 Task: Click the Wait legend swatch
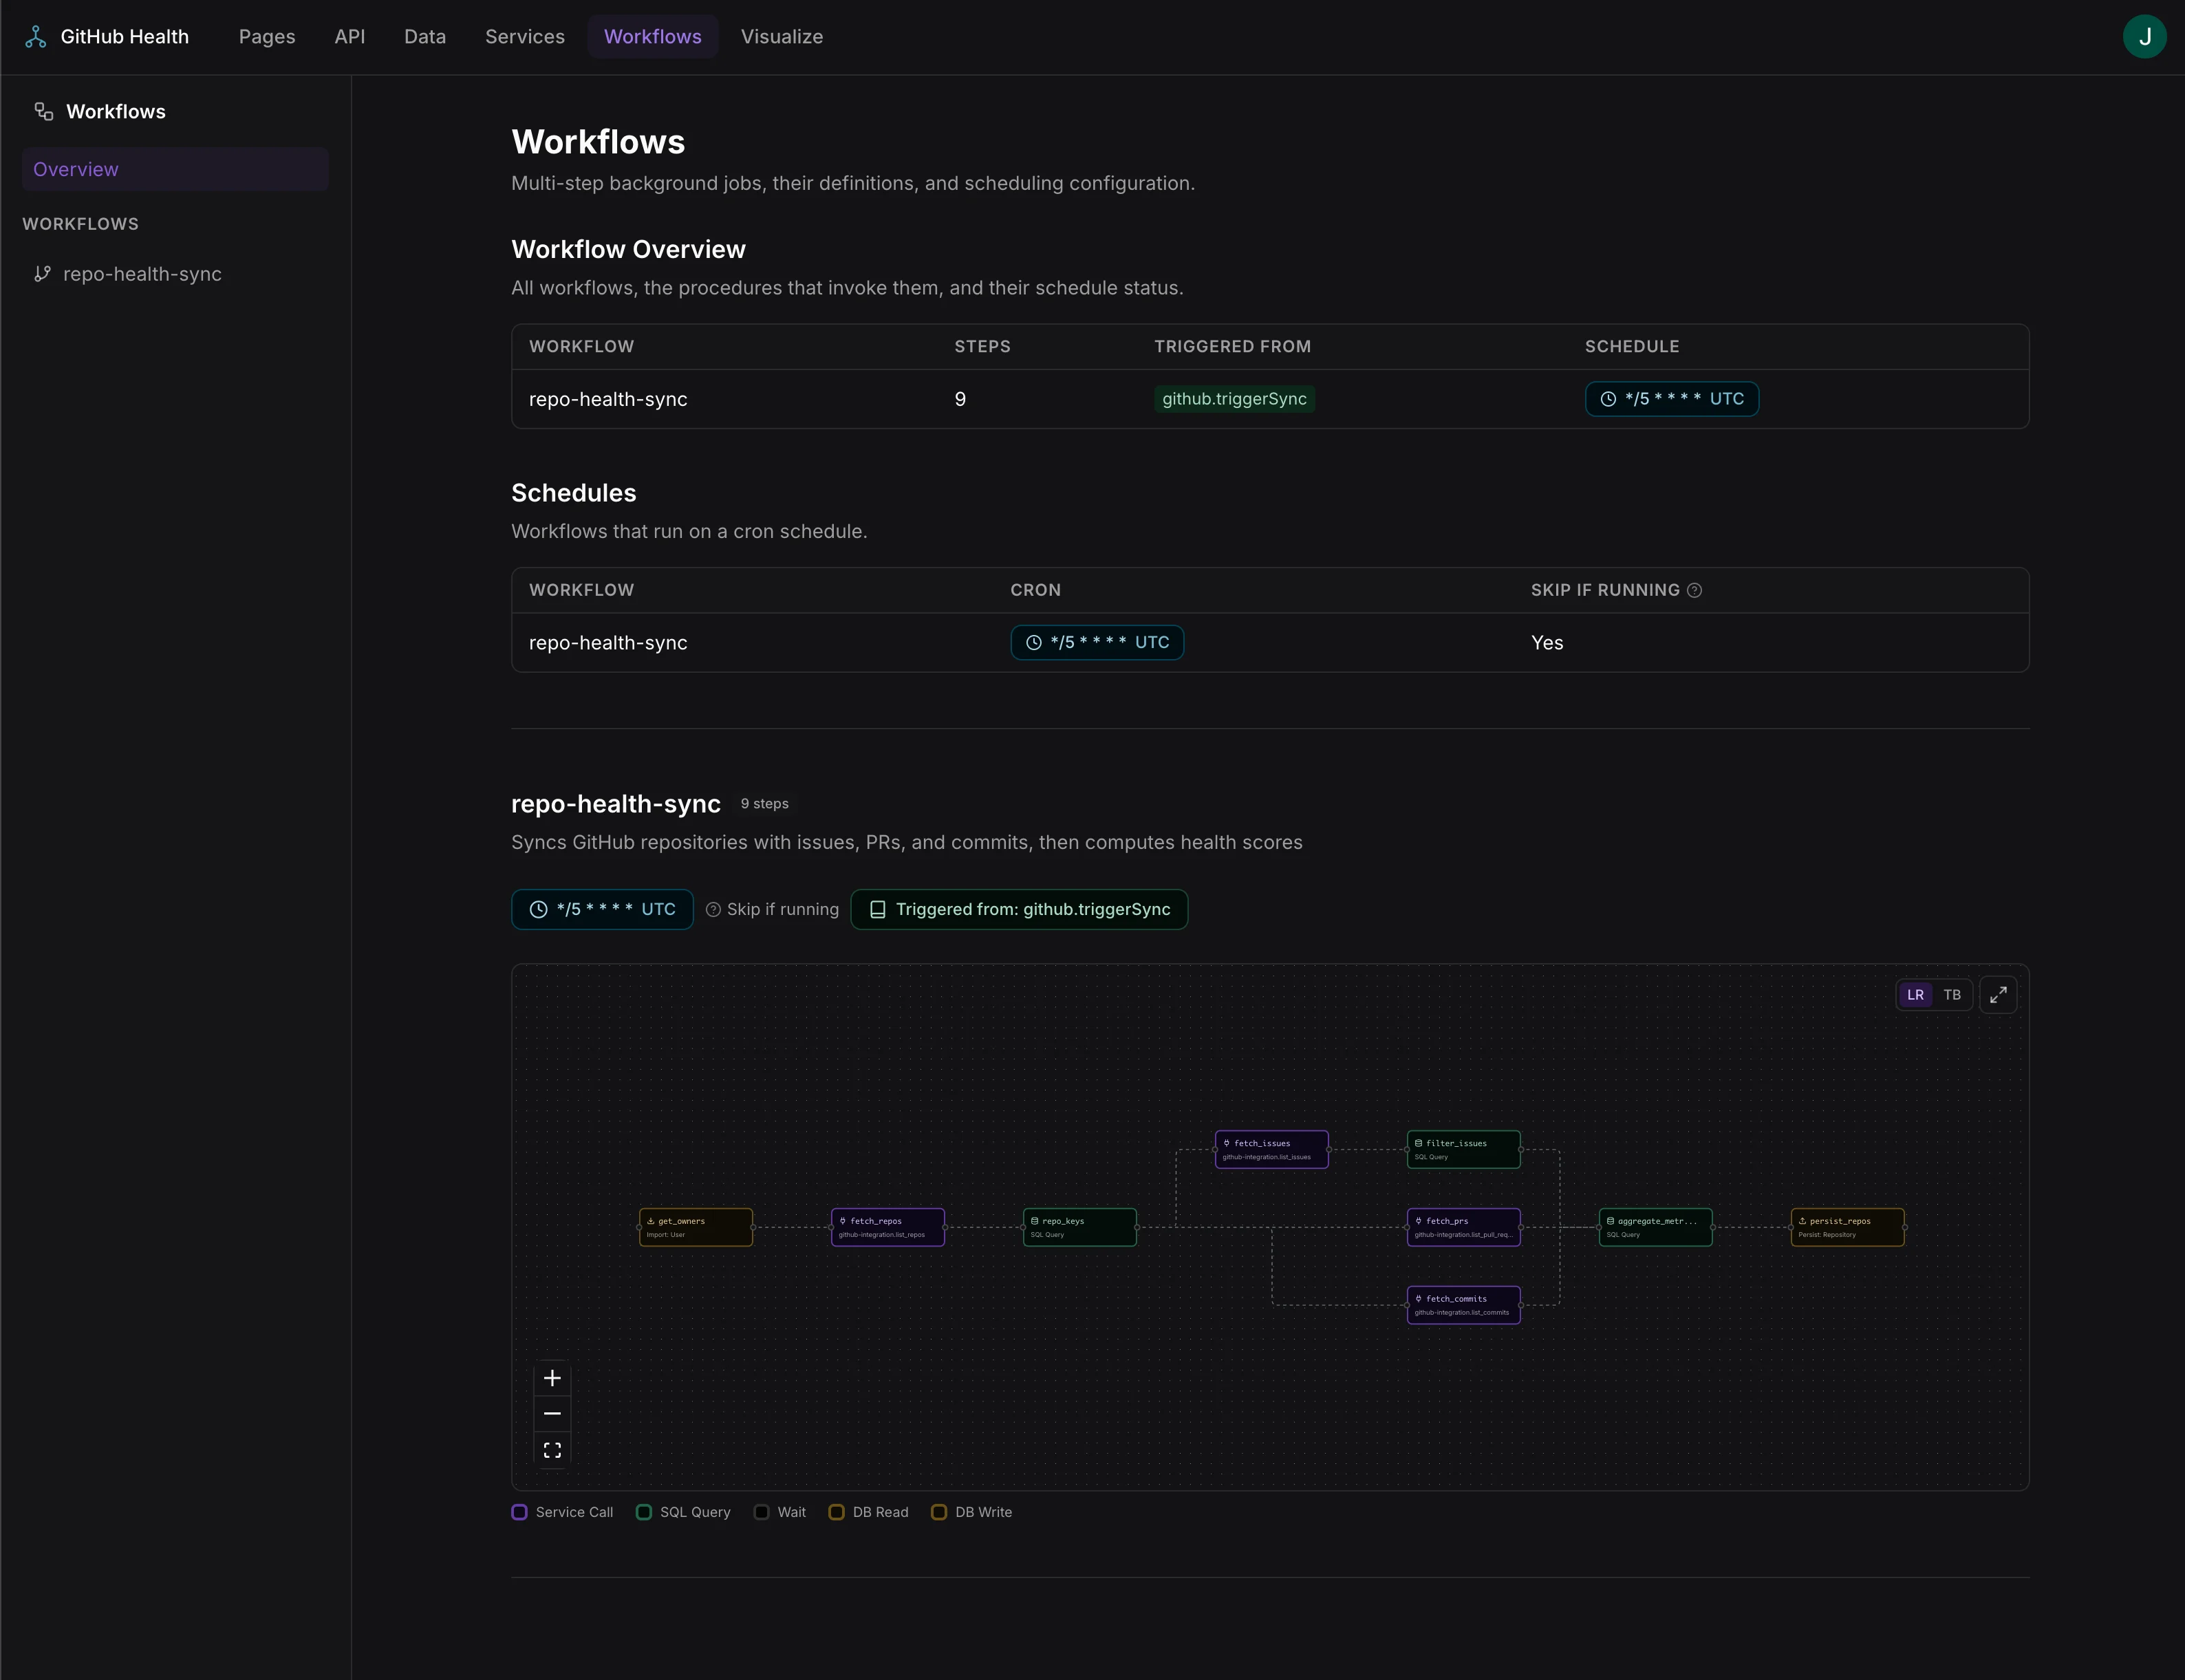[761, 1512]
